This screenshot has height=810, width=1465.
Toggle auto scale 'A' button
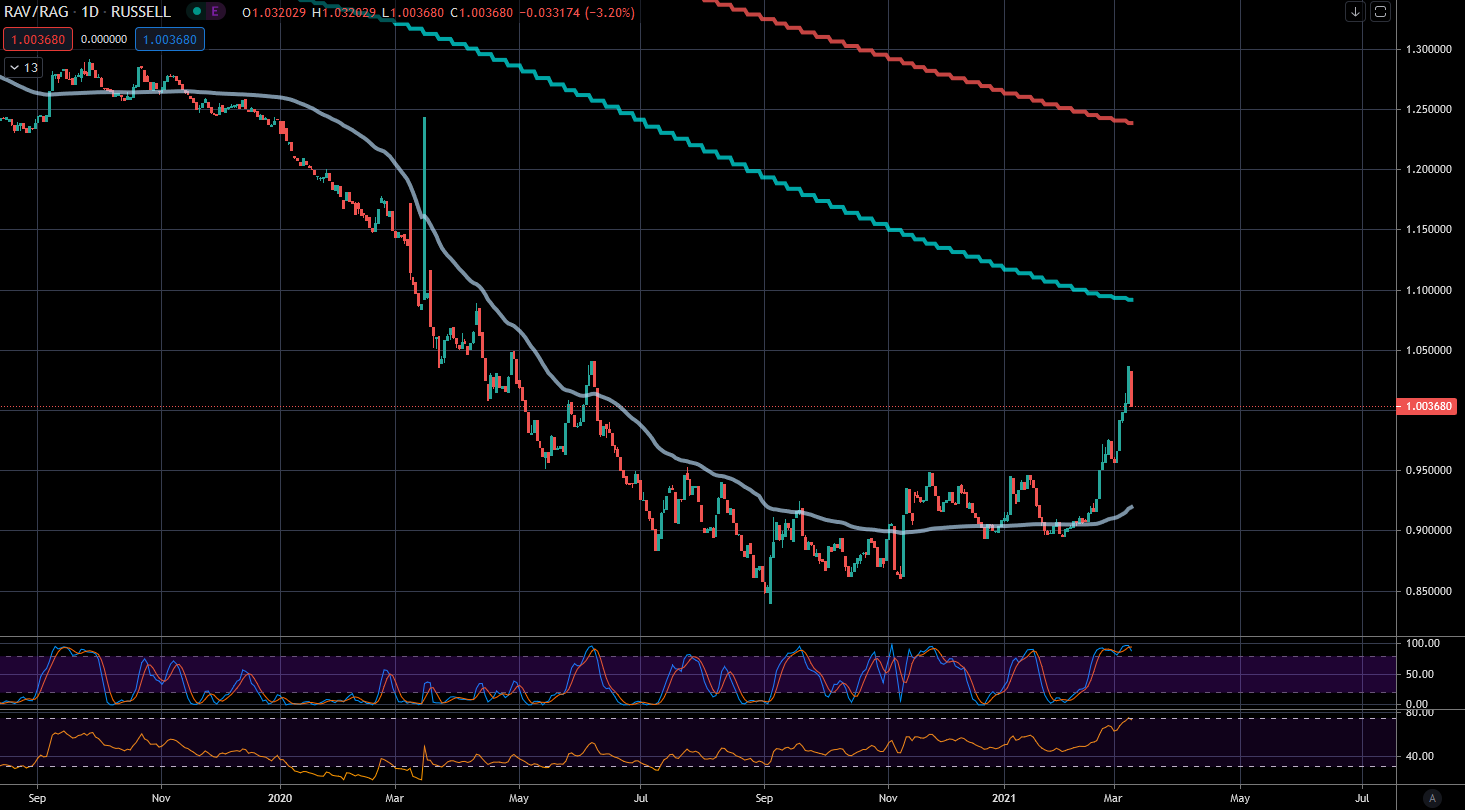click(1432, 797)
